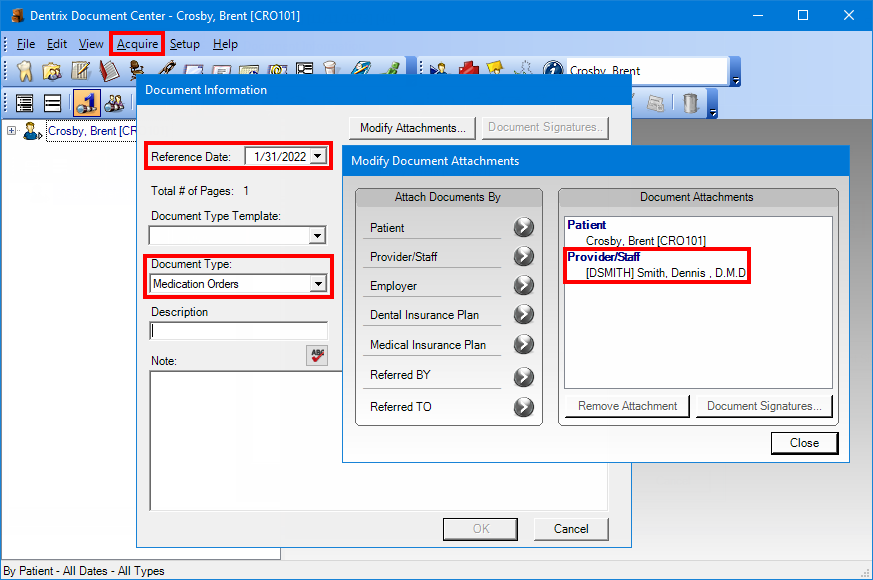Click the arrow button next to Provider/Staff
Viewport: 873px width, 580px height.
click(x=524, y=257)
